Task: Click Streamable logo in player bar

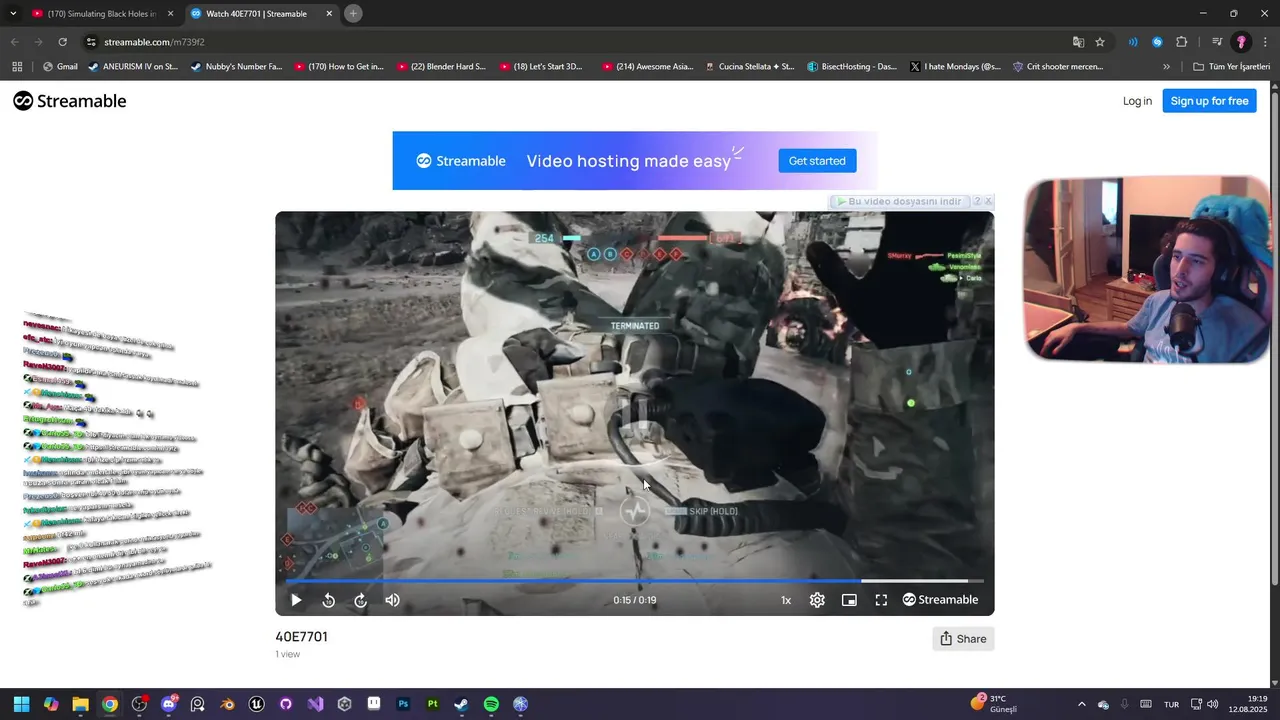Action: [x=940, y=600]
